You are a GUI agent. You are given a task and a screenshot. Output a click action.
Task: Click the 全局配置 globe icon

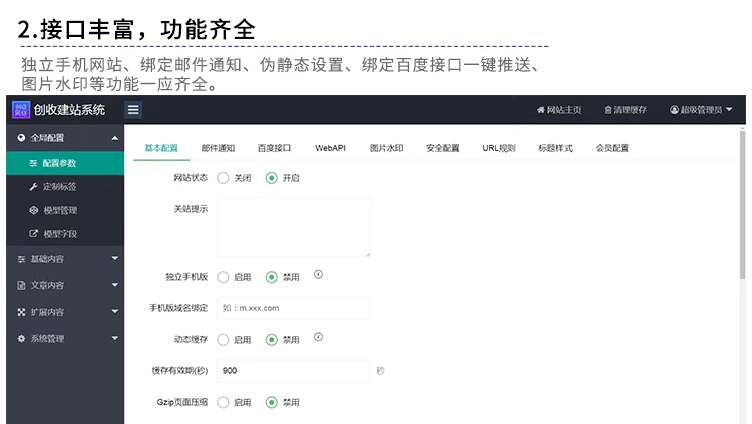click(21, 138)
